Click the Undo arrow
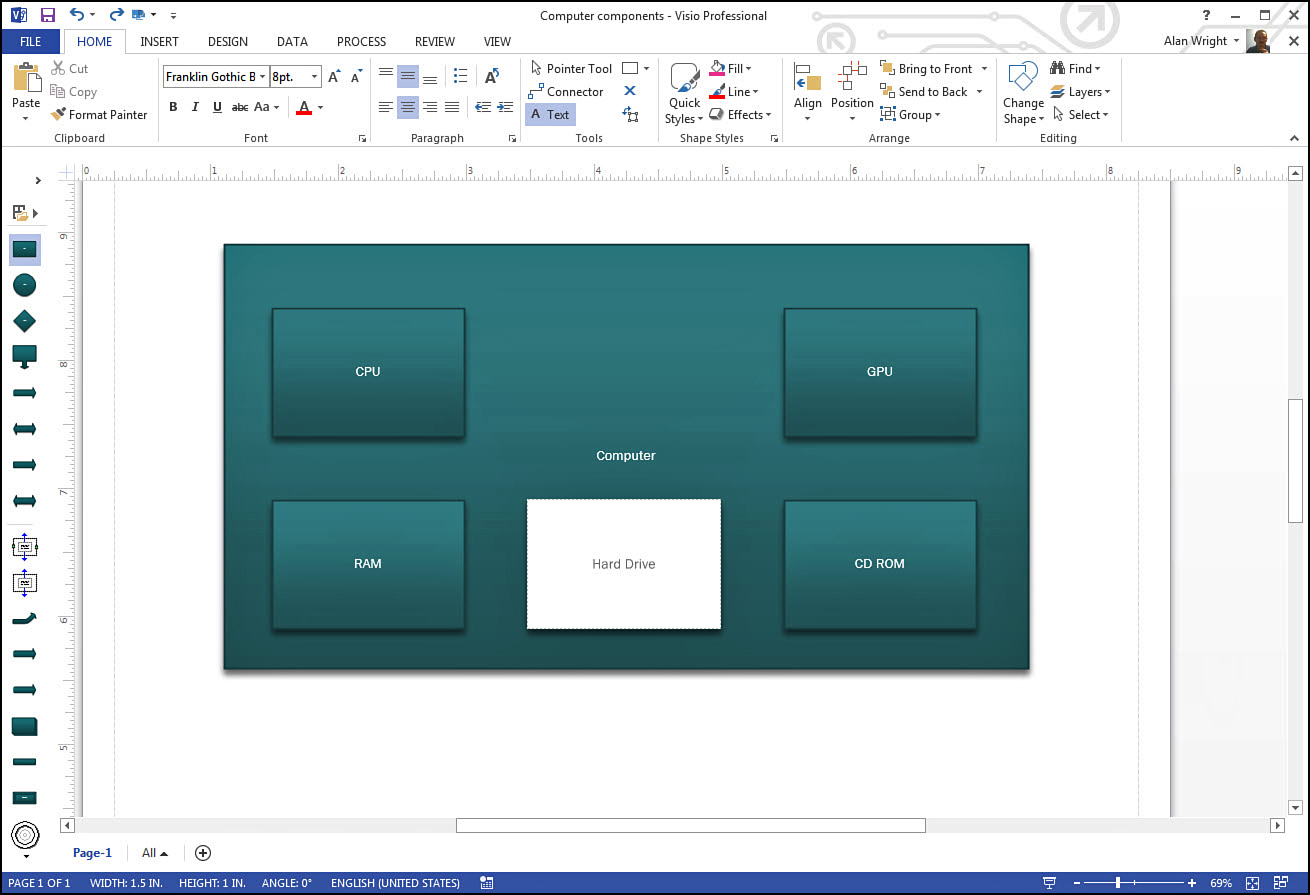This screenshot has height=895, width=1310. click(x=77, y=15)
